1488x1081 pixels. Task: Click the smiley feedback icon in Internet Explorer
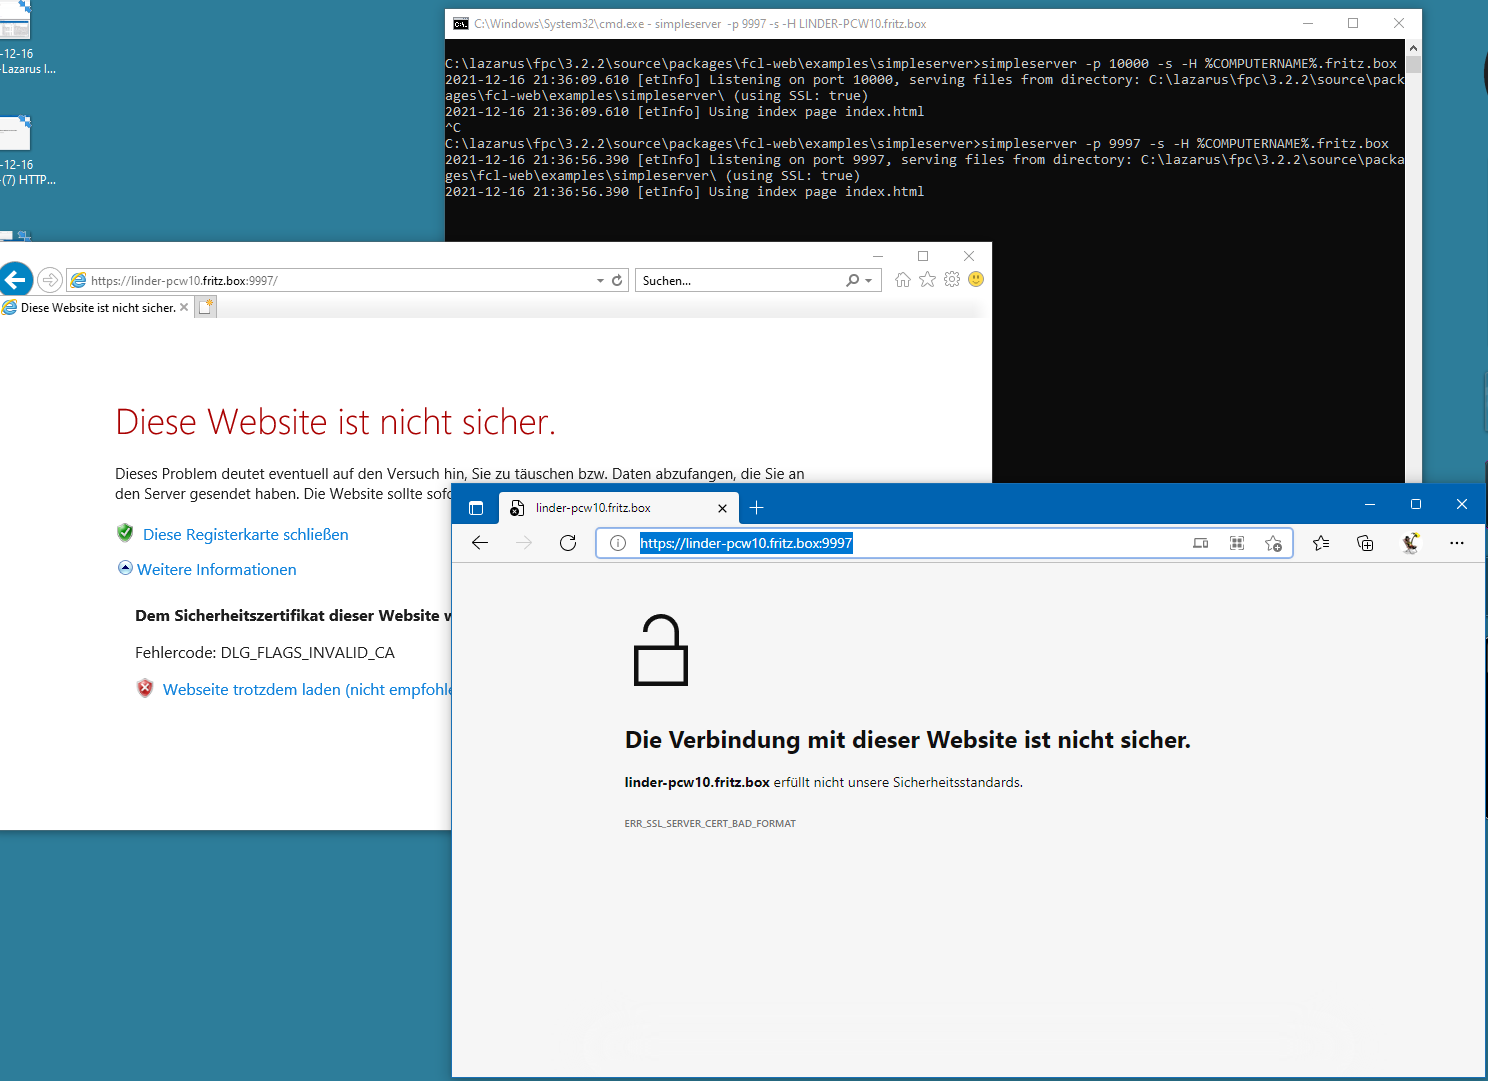[x=976, y=280]
